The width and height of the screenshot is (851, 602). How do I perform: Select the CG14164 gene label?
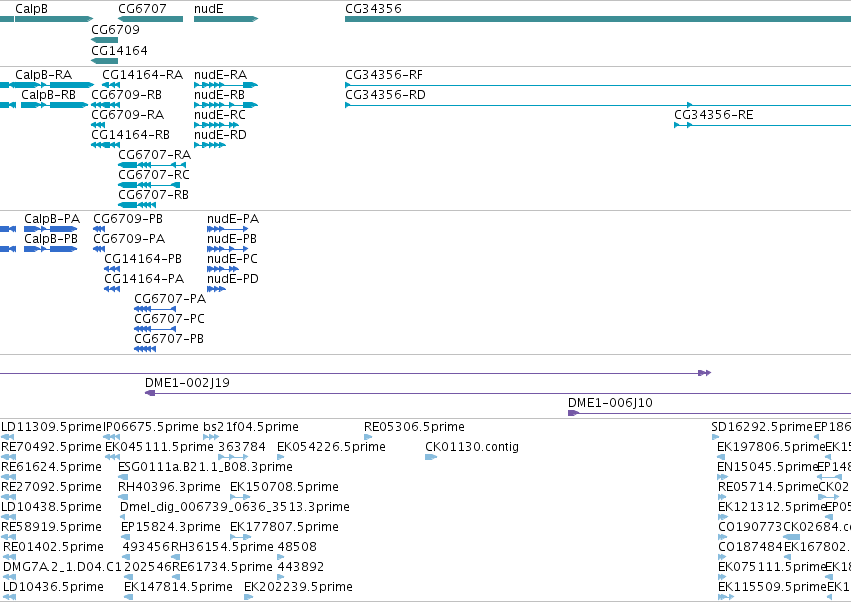119,50
